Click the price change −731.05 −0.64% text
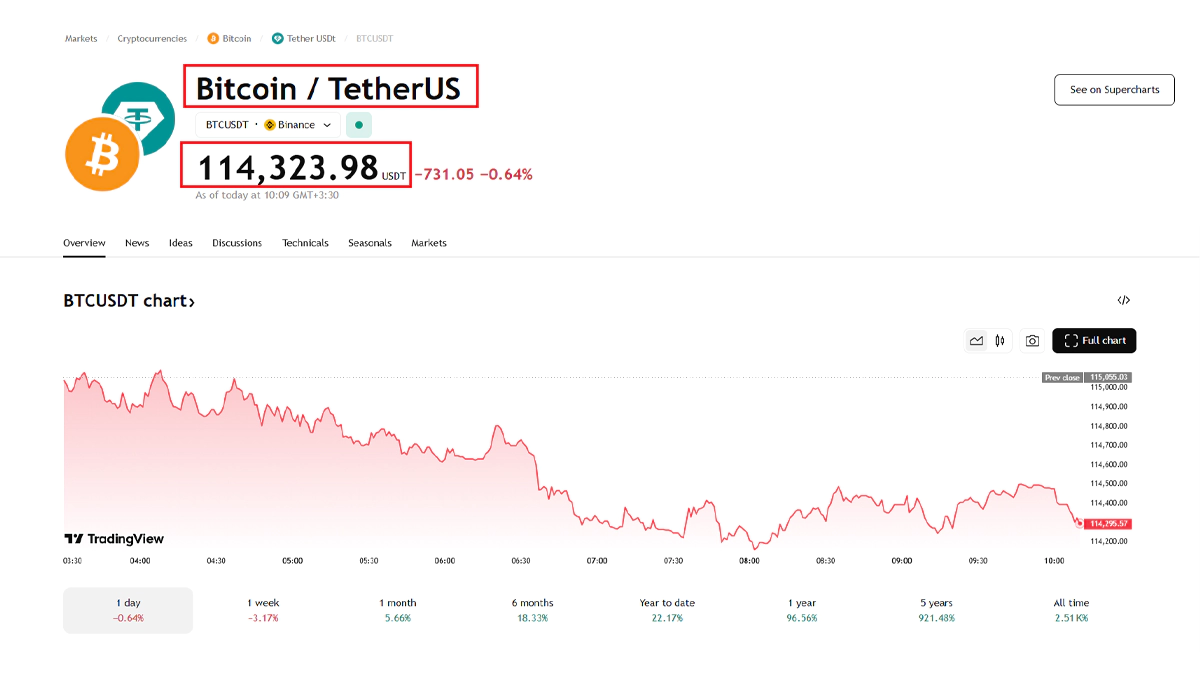Viewport: 1200px width, 675px height. tap(473, 174)
